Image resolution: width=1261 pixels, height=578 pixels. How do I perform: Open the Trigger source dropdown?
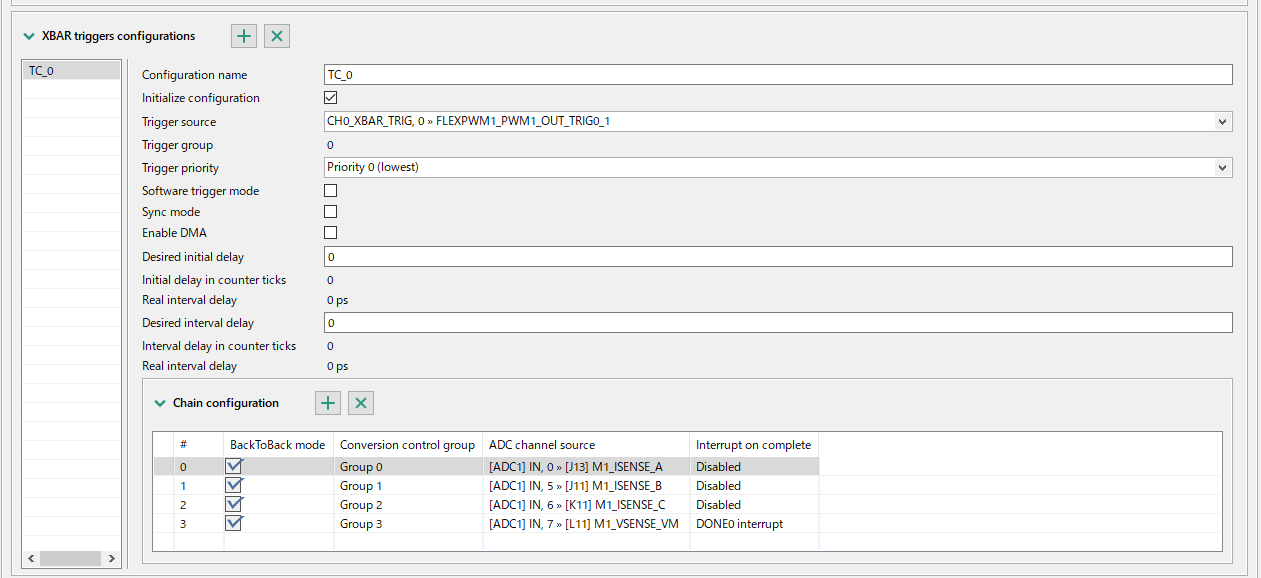click(1222, 121)
